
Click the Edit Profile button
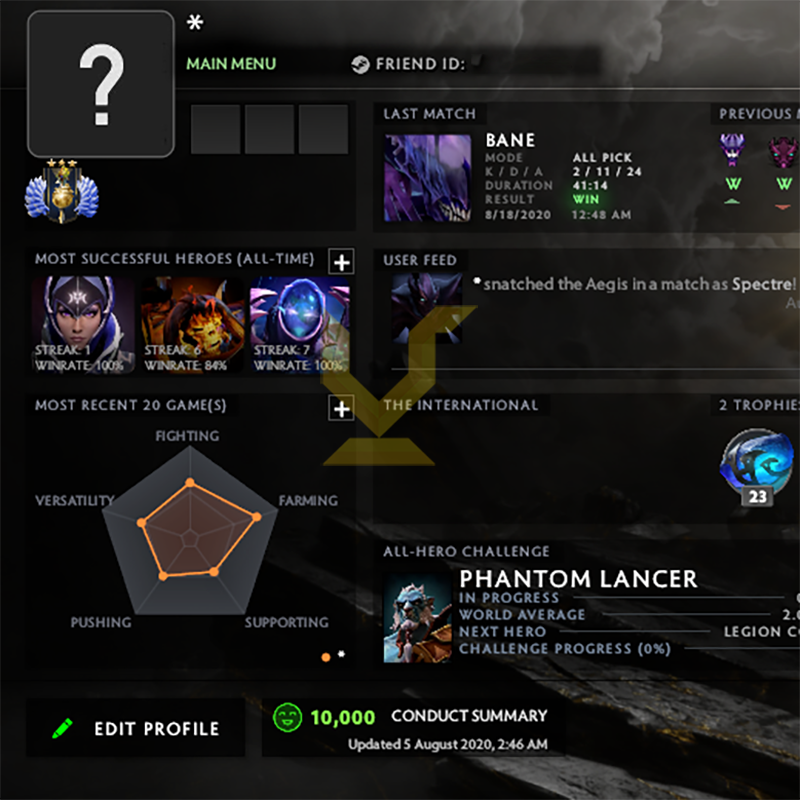tap(136, 728)
